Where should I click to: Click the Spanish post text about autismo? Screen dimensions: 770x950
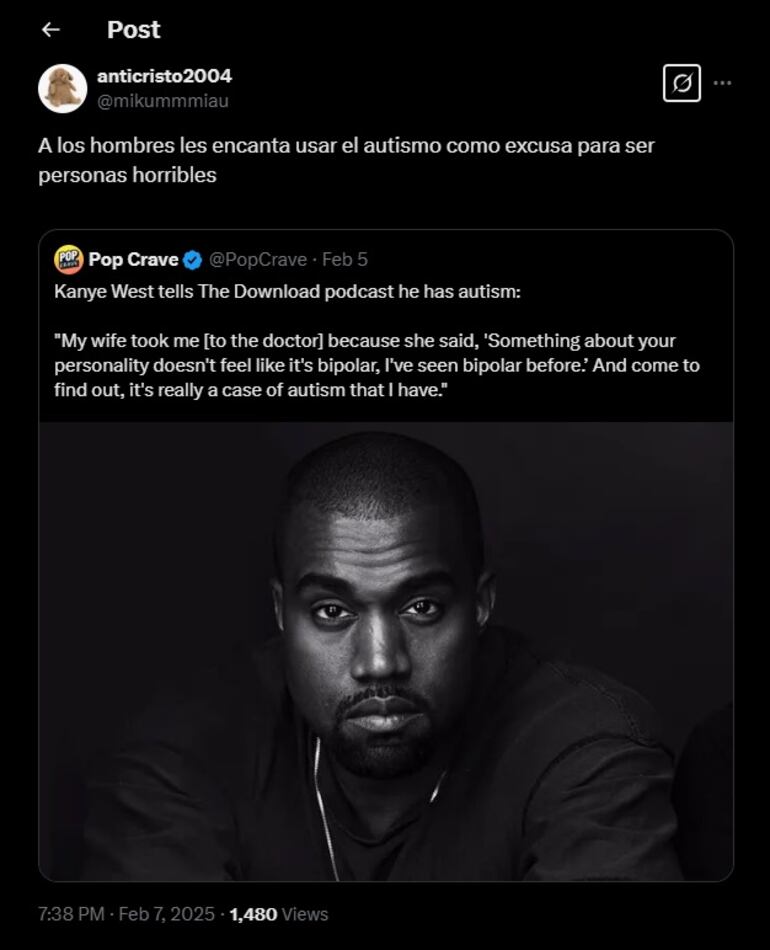tap(346, 160)
